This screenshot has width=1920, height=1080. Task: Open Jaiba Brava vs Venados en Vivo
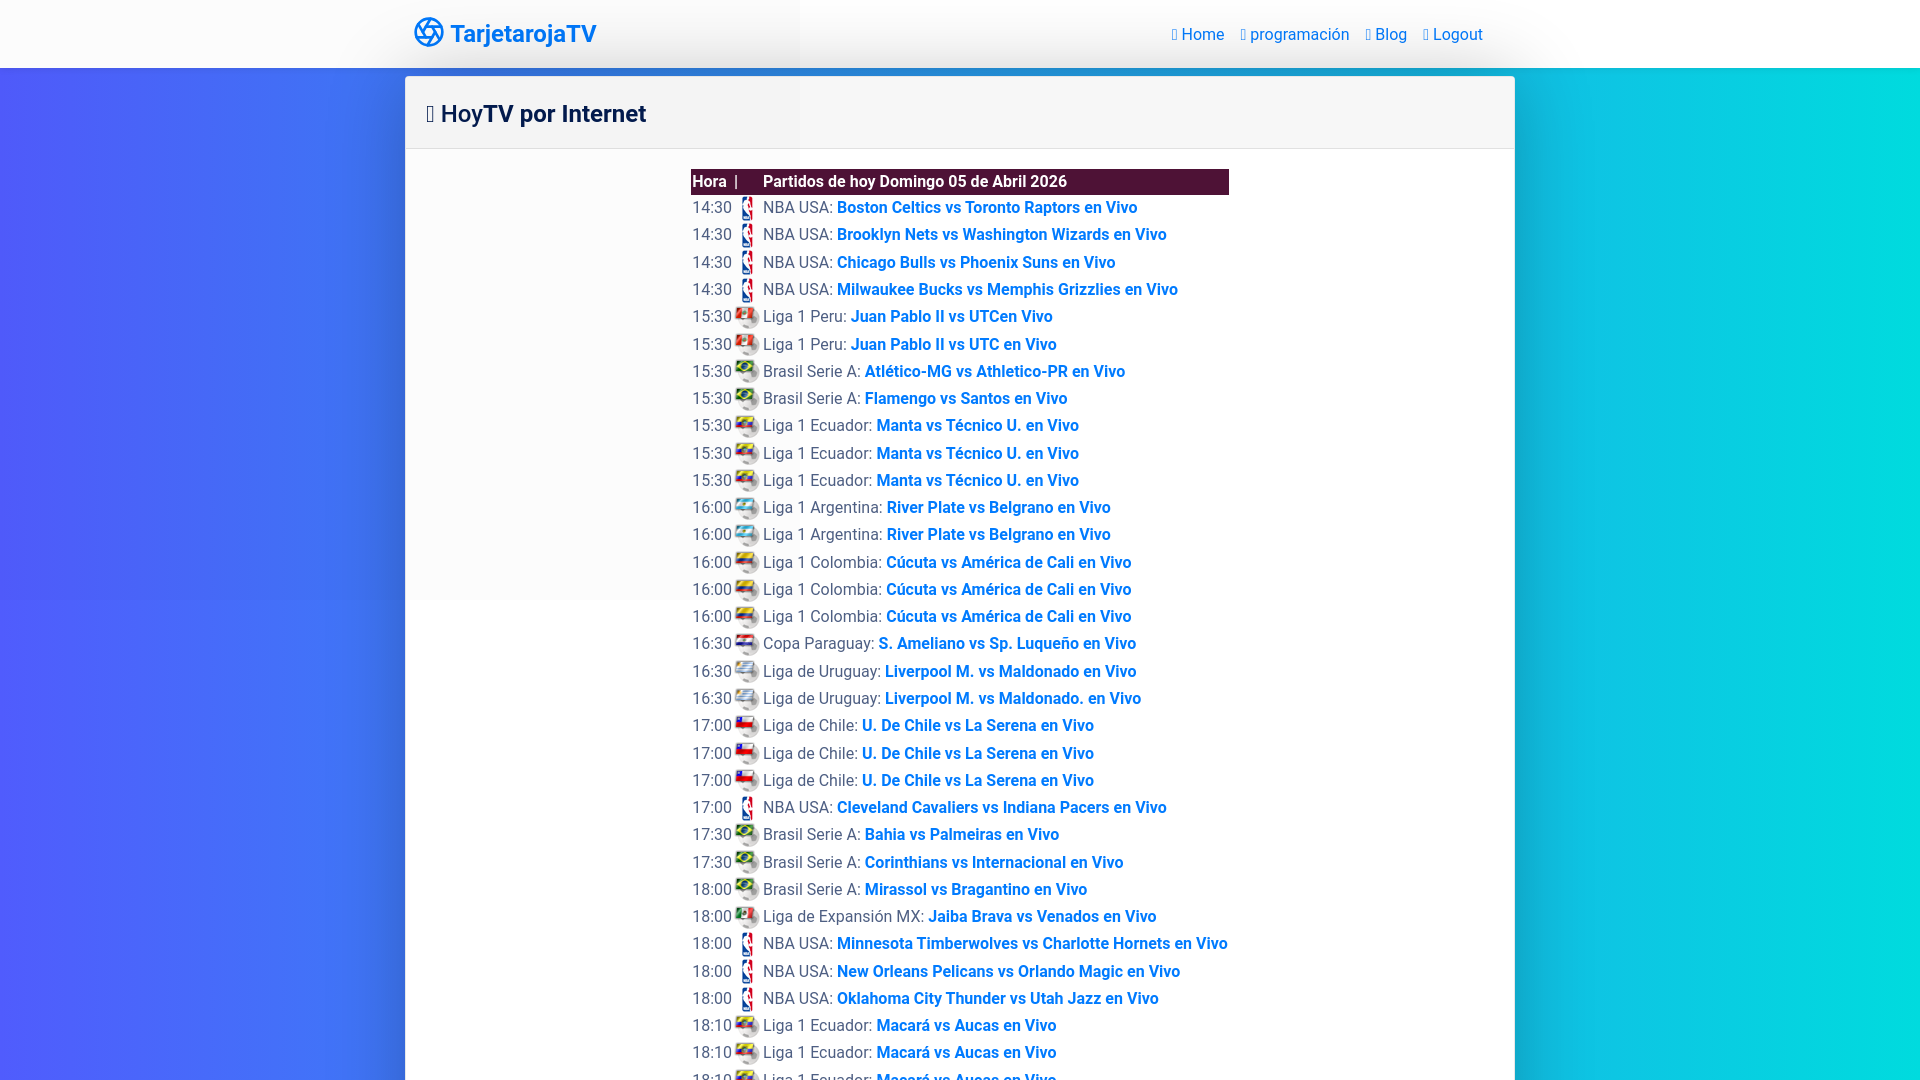(x=1042, y=917)
